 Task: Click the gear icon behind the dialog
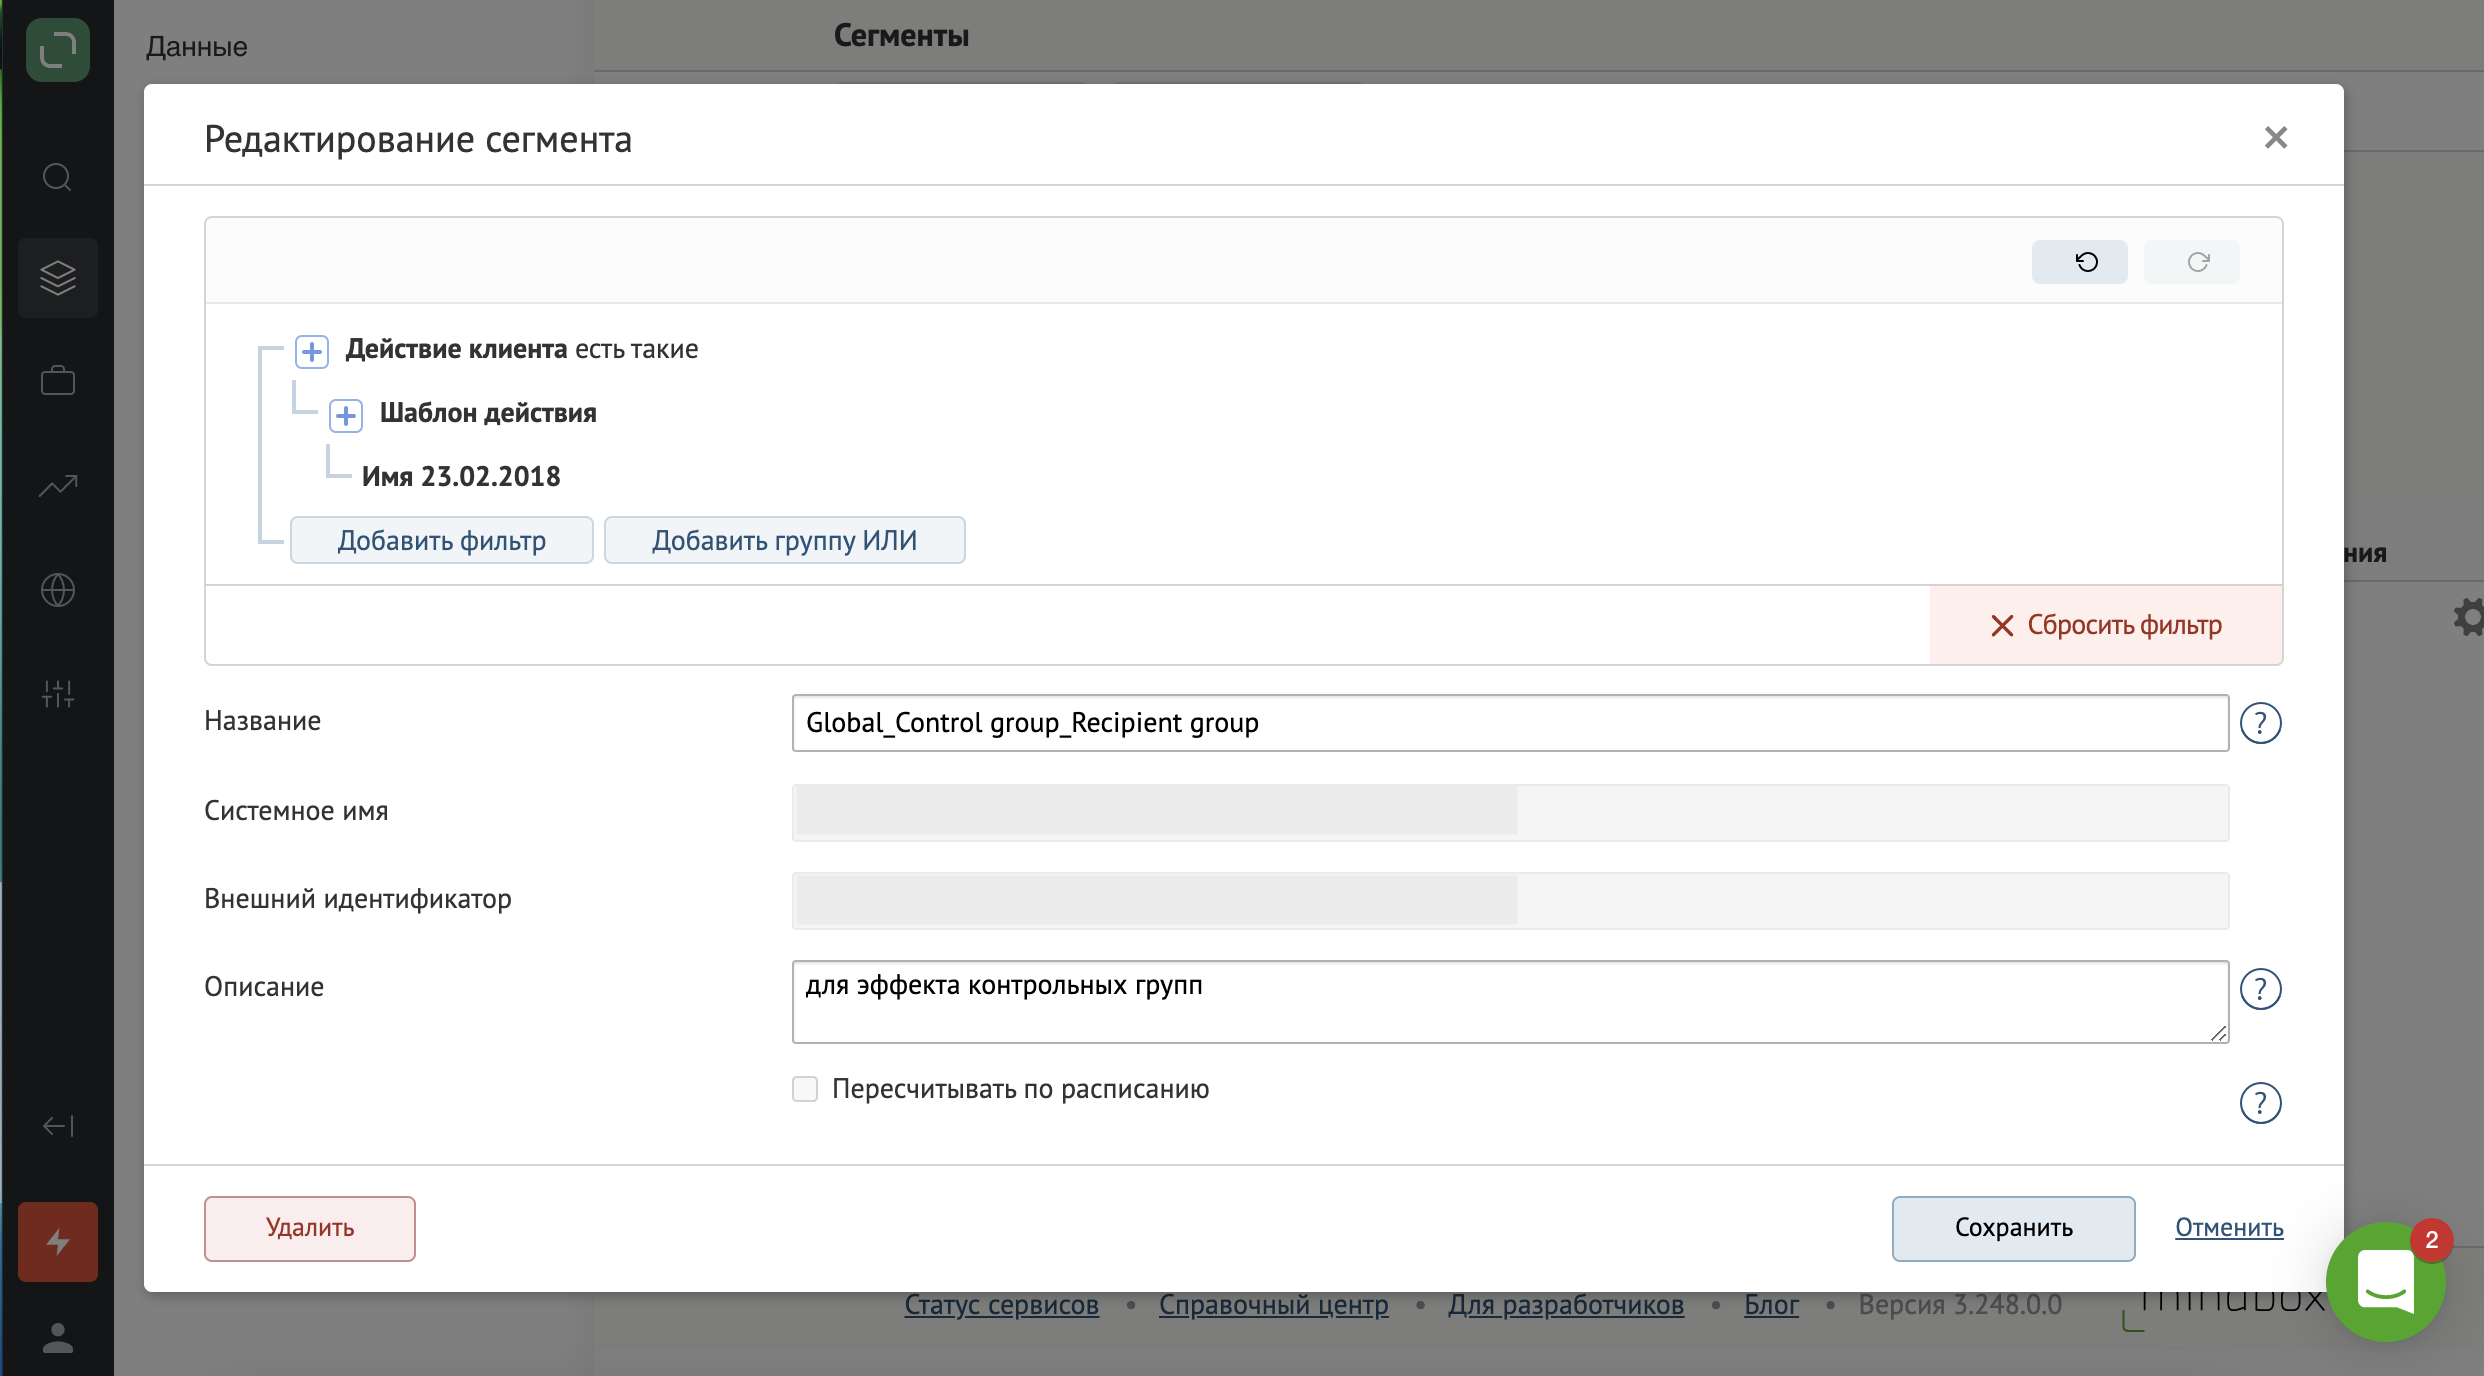tap(2469, 617)
